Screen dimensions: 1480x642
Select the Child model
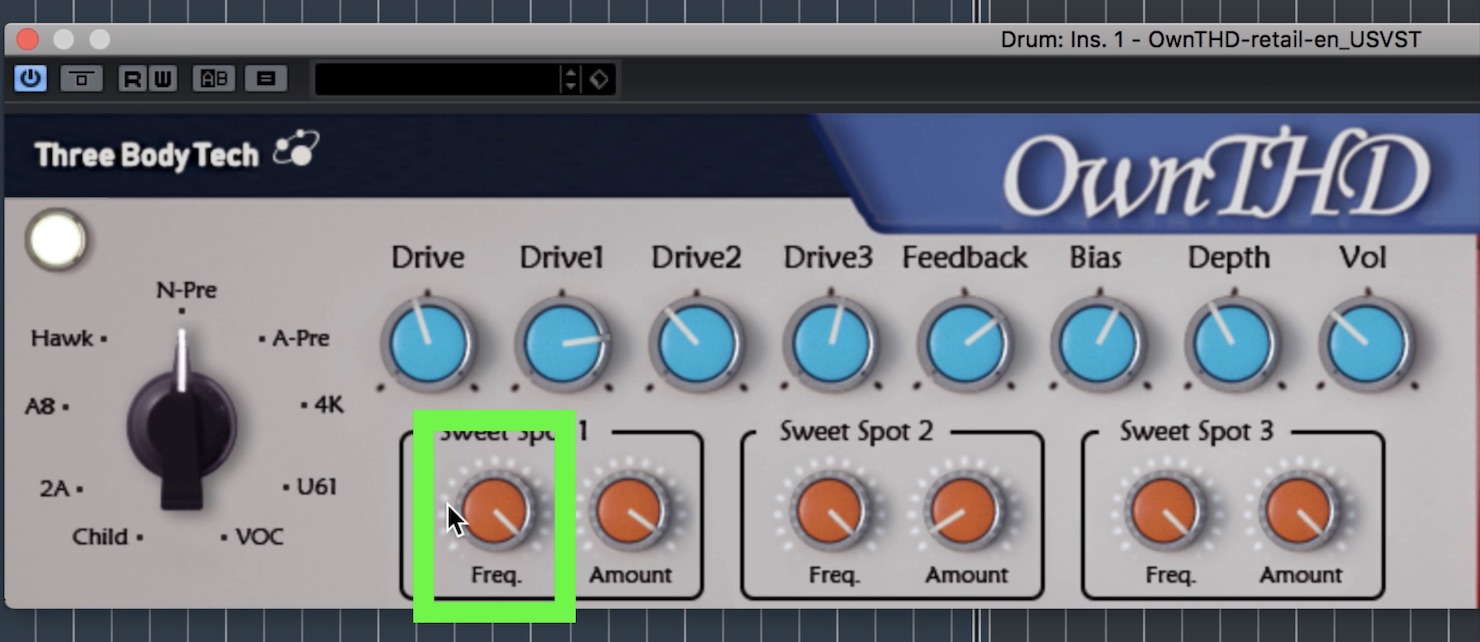[x=100, y=537]
